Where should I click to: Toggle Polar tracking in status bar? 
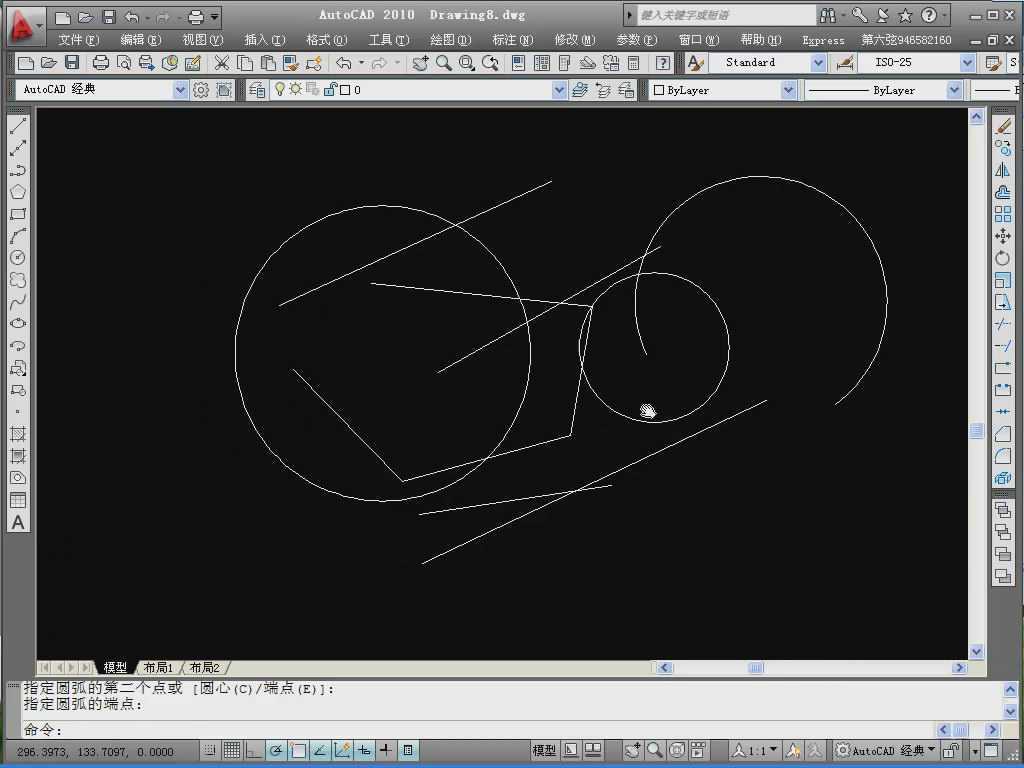[276, 750]
